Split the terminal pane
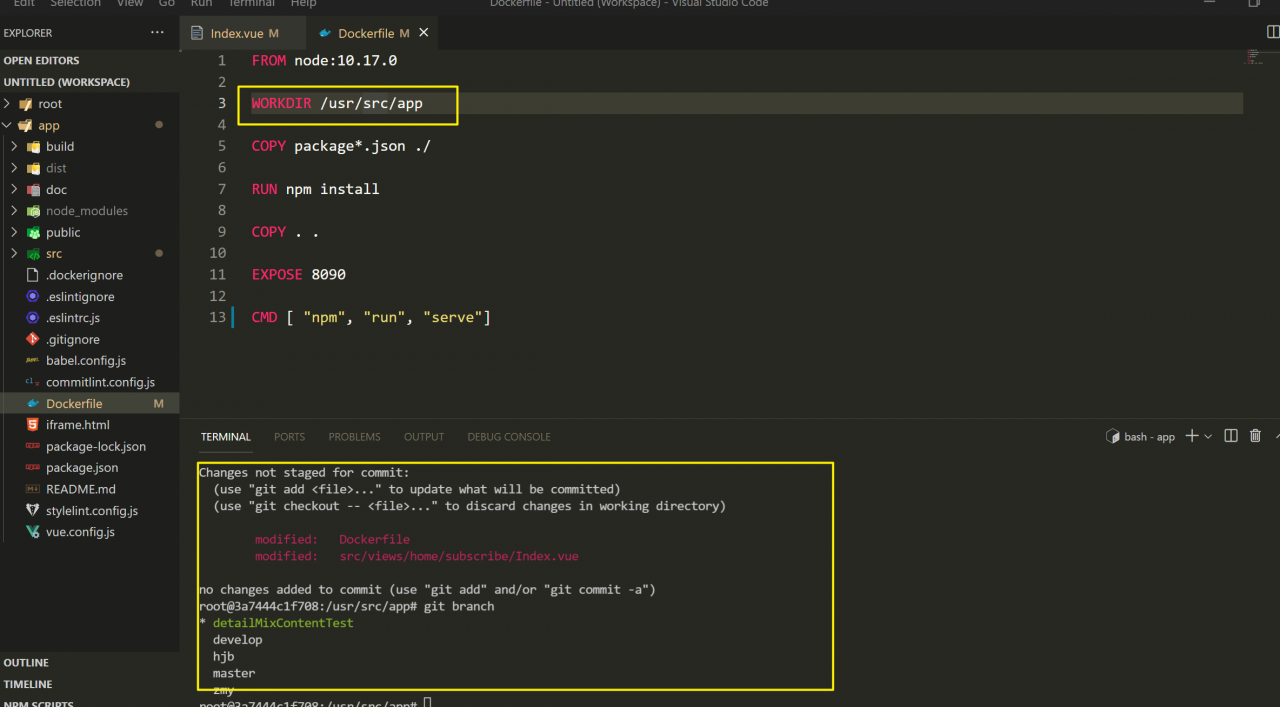The image size is (1280, 707). coord(1231,436)
